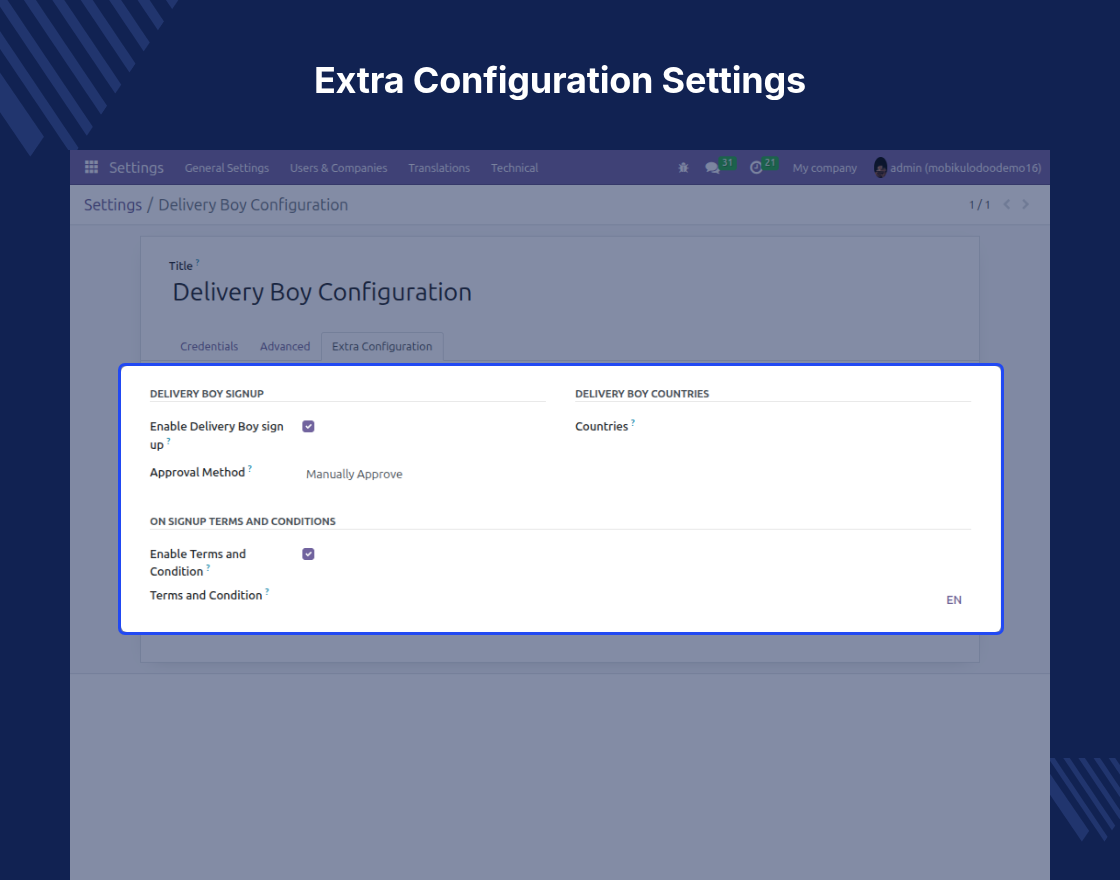
Task: Open the Translations menu
Action: 439,168
